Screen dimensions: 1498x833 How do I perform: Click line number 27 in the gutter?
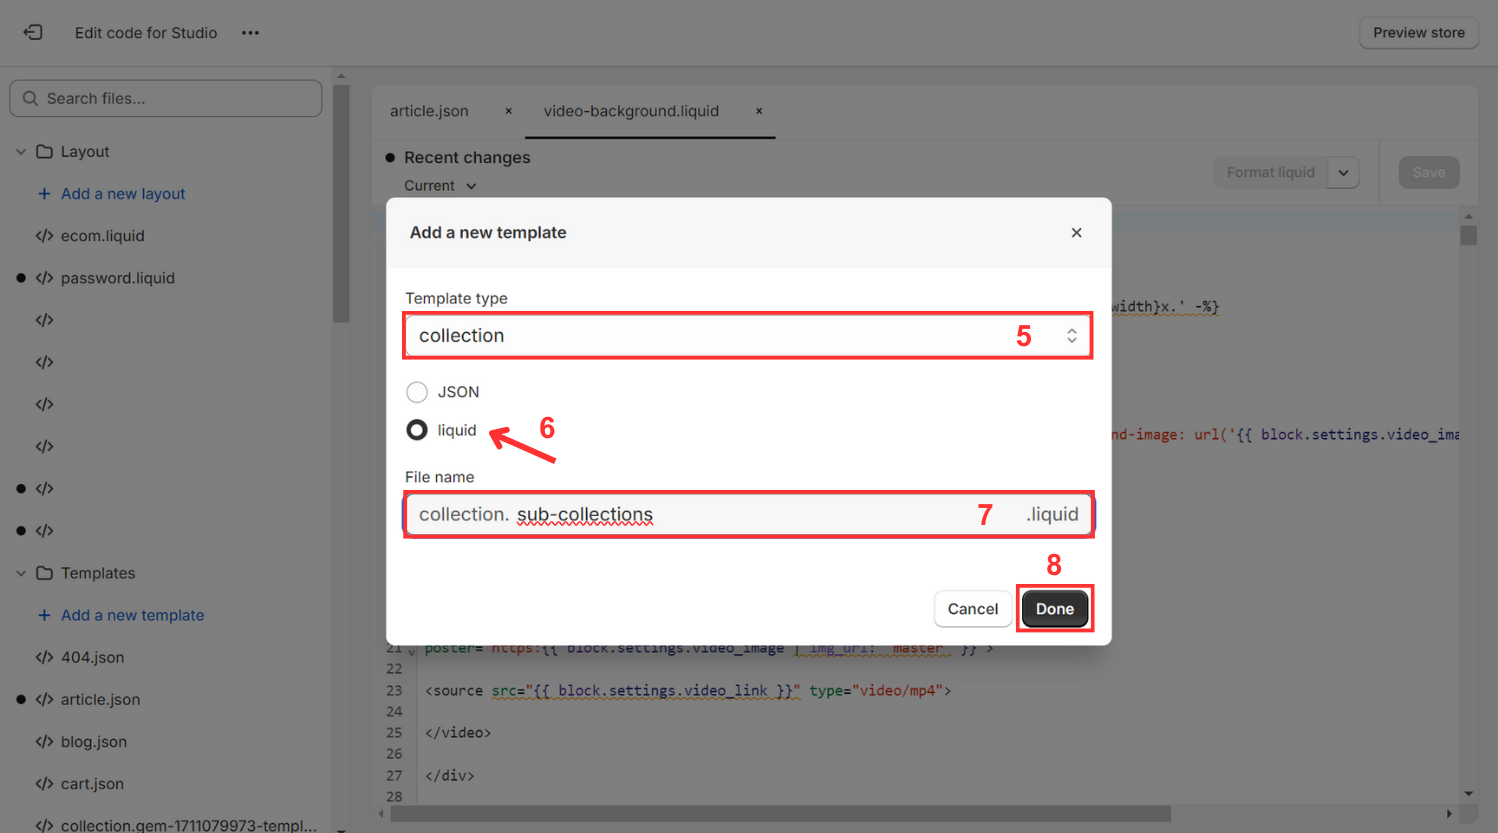[x=394, y=776]
